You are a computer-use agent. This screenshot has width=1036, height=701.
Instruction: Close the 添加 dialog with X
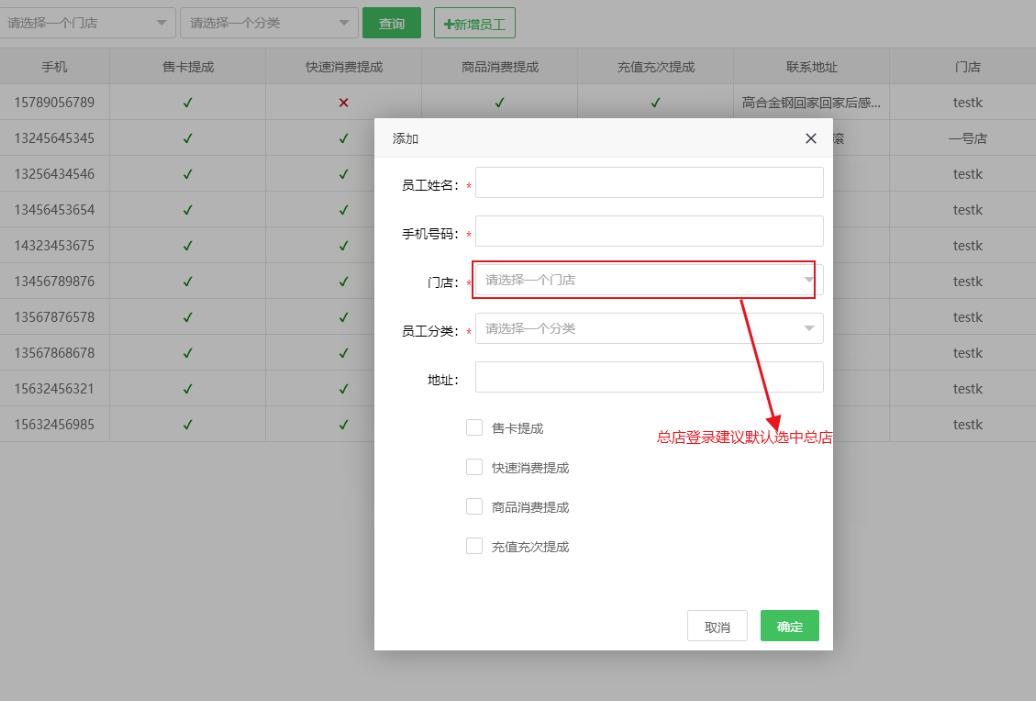811,139
